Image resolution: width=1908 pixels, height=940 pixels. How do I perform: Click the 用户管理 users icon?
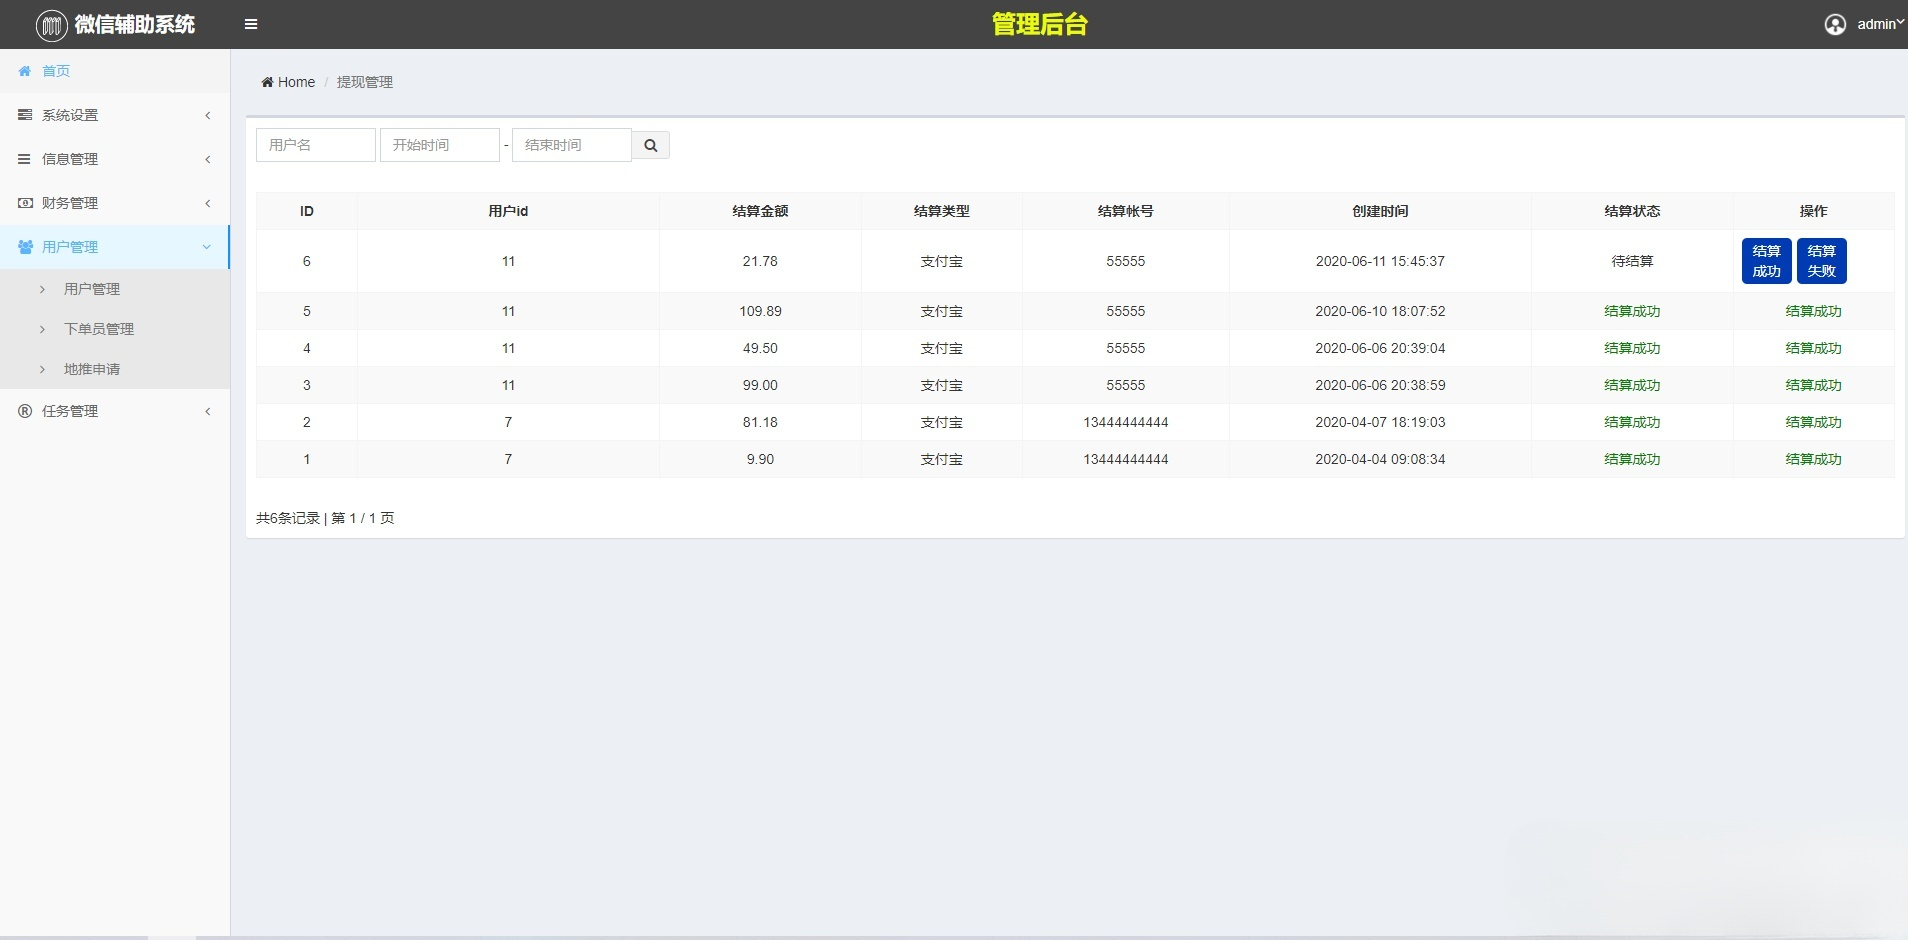[x=24, y=246]
